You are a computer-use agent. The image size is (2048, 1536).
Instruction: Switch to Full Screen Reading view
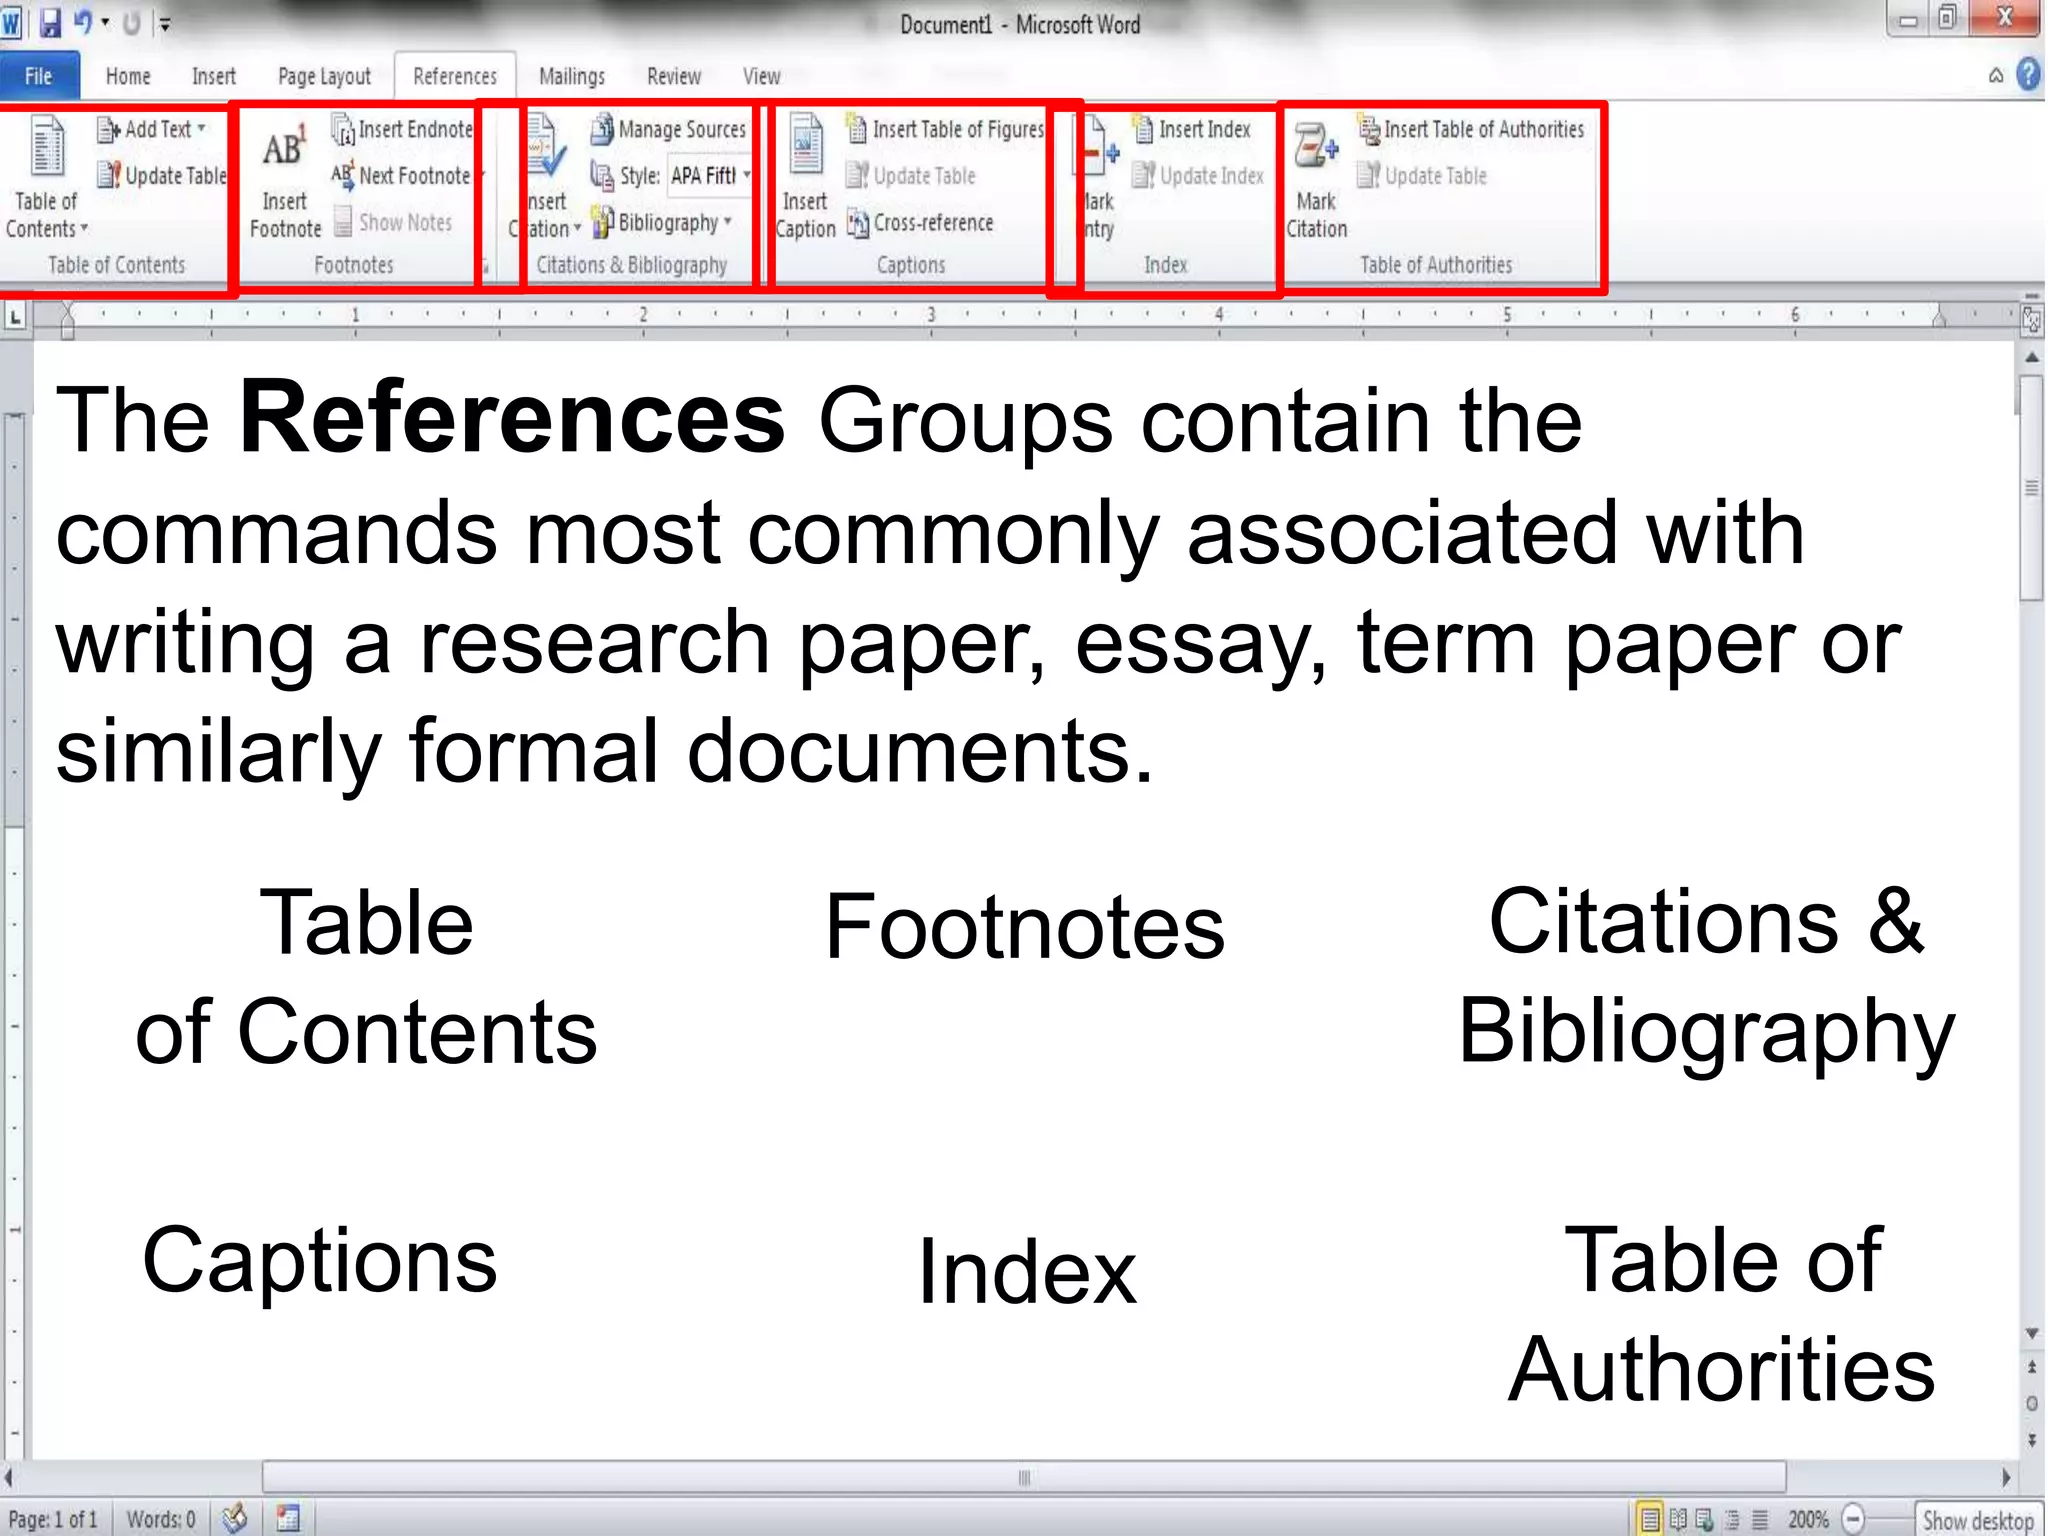click(x=1679, y=1520)
